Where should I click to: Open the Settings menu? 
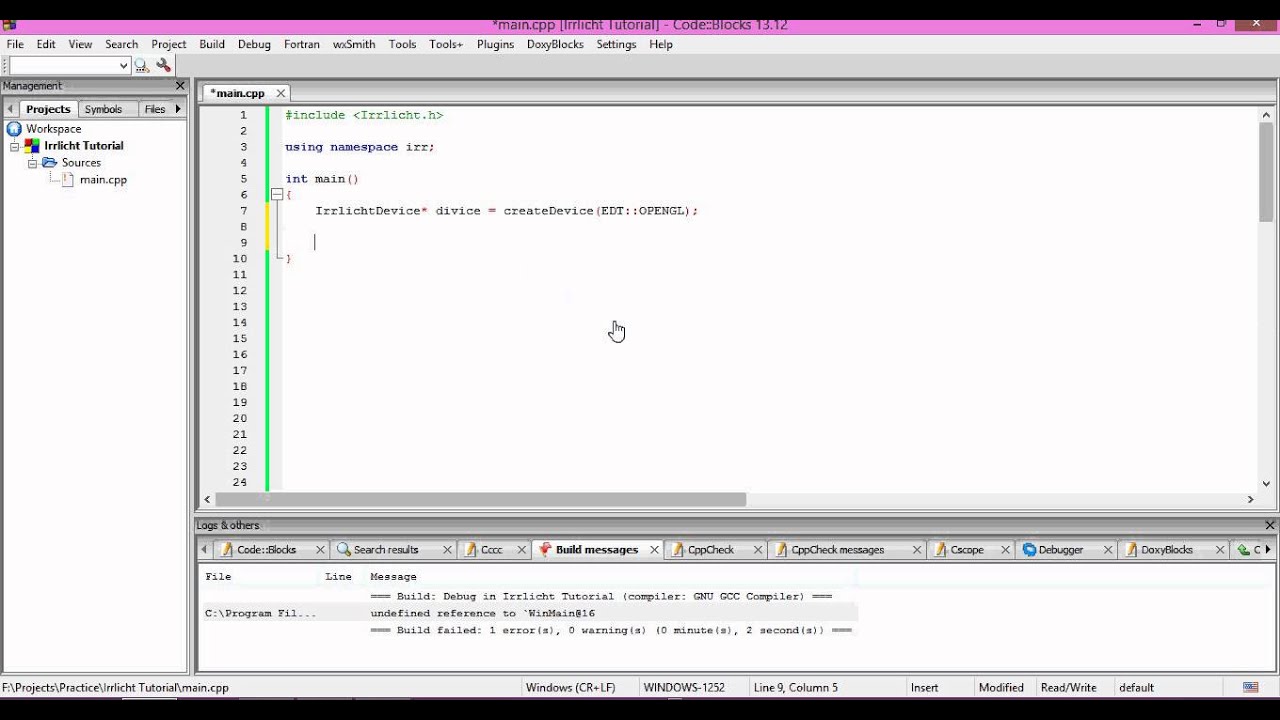pyautogui.click(x=616, y=44)
